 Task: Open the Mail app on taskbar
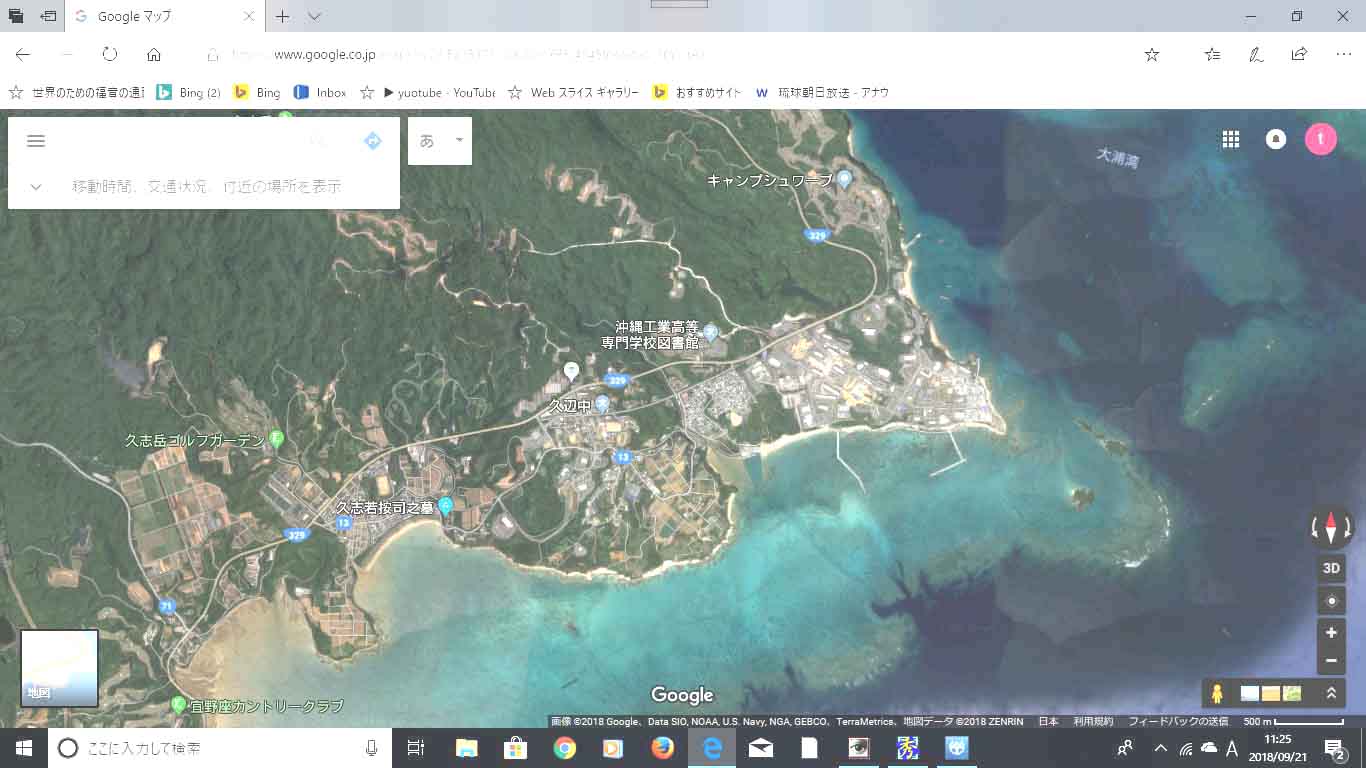click(761, 747)
